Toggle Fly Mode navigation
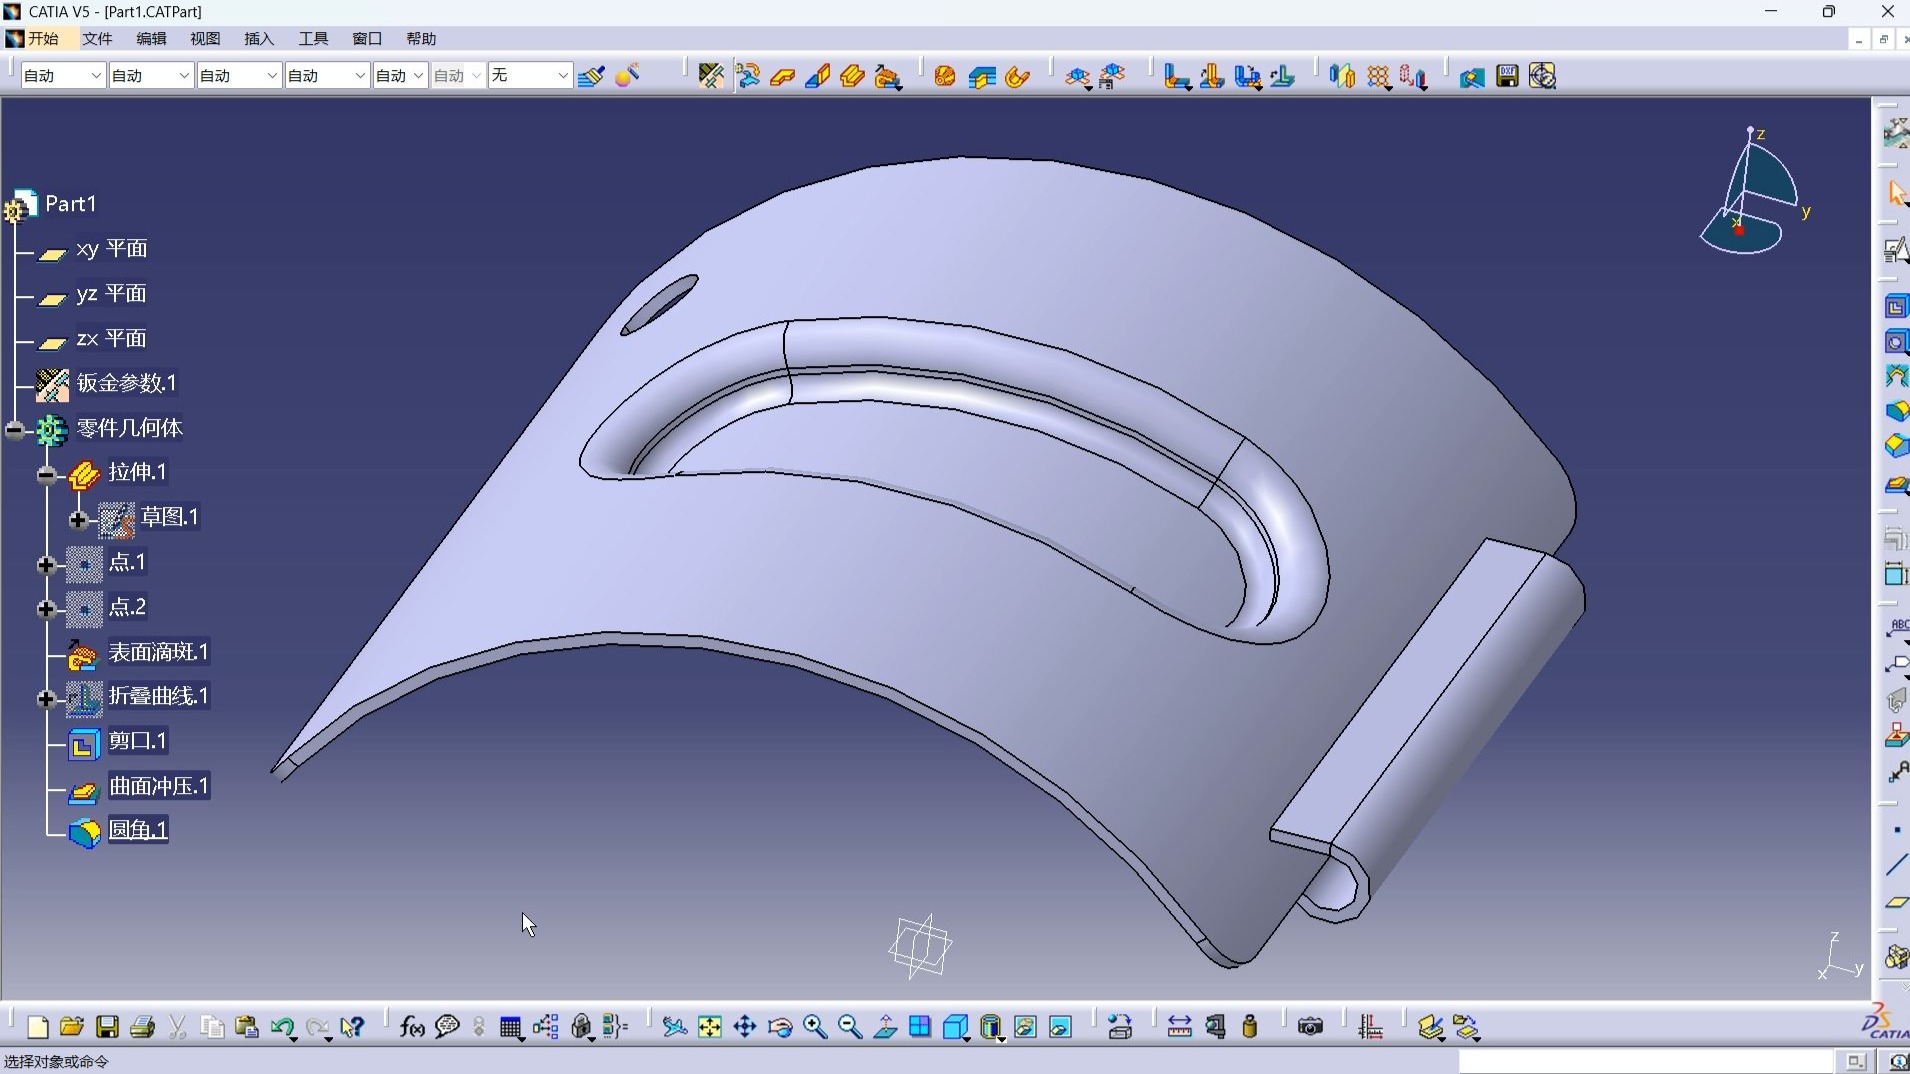1910x1074 pixels. pos(675,1027)
